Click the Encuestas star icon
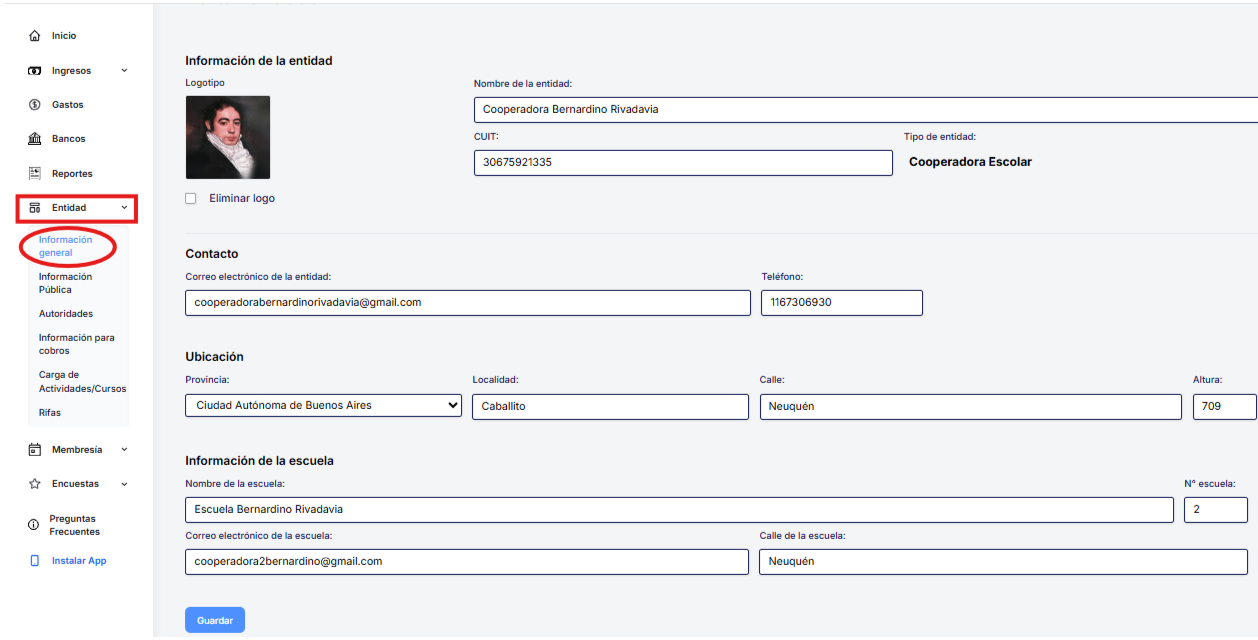 pyautogui.click(x=34, y=484)
